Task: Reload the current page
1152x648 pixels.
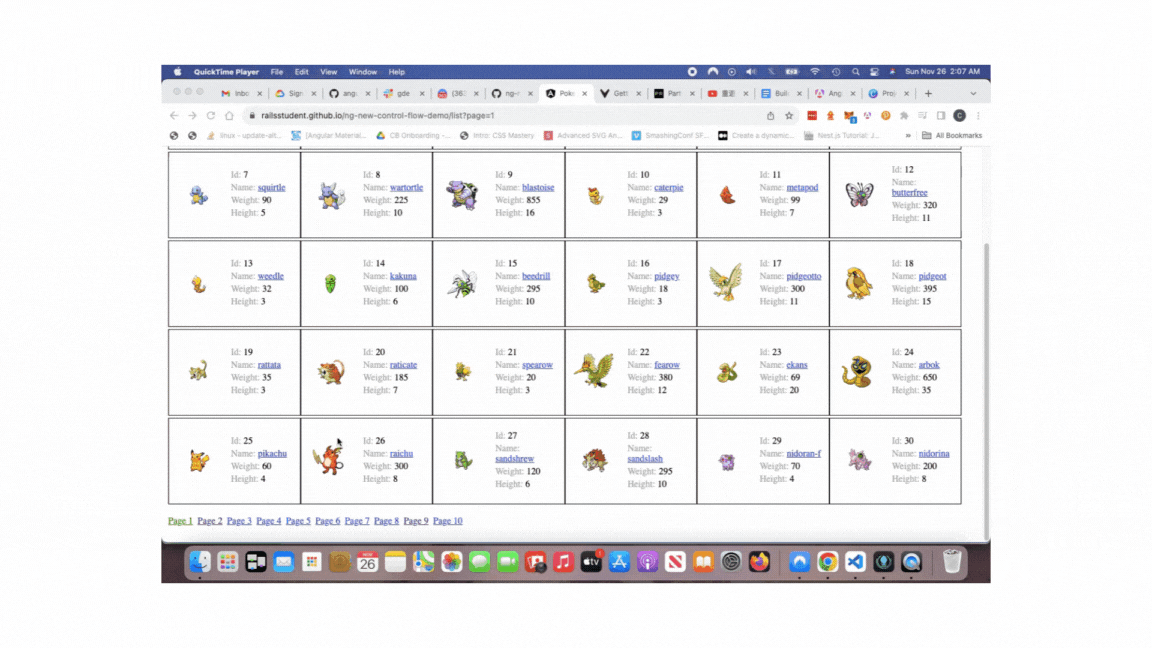Action: pyautogui.click(x=211, y=115)
